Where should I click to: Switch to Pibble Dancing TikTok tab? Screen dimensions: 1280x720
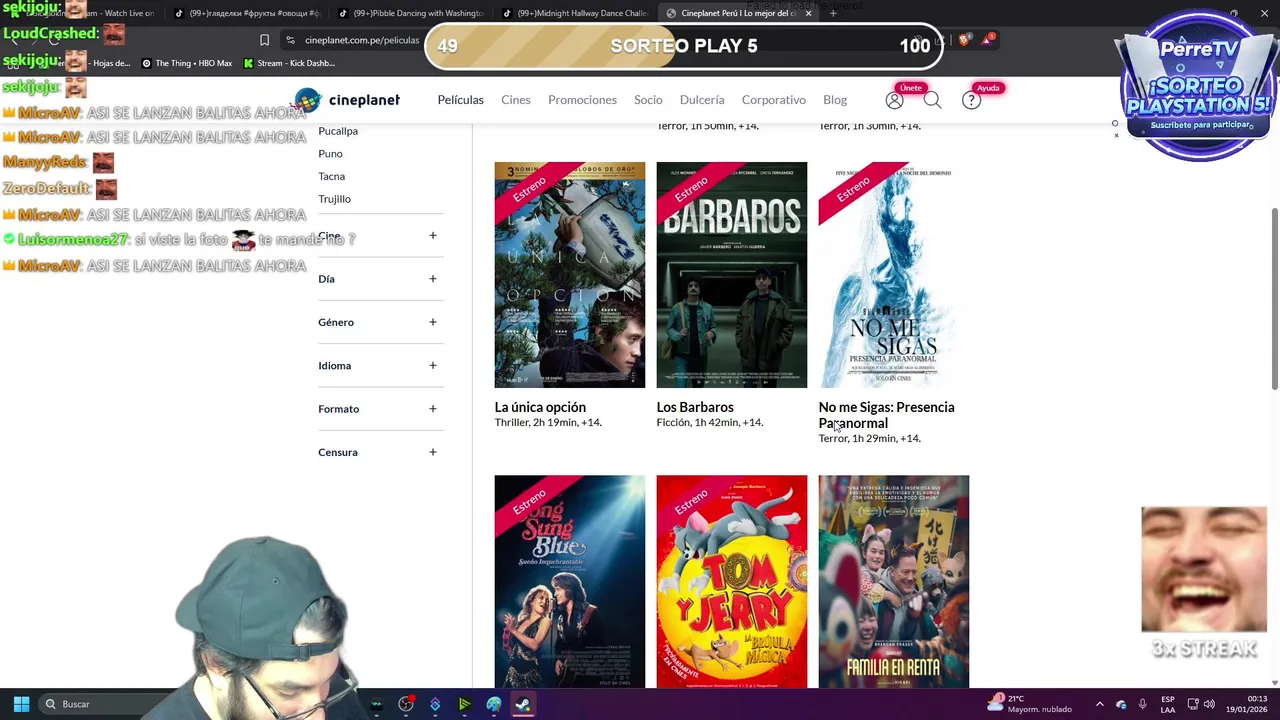(x=410, y=13)
